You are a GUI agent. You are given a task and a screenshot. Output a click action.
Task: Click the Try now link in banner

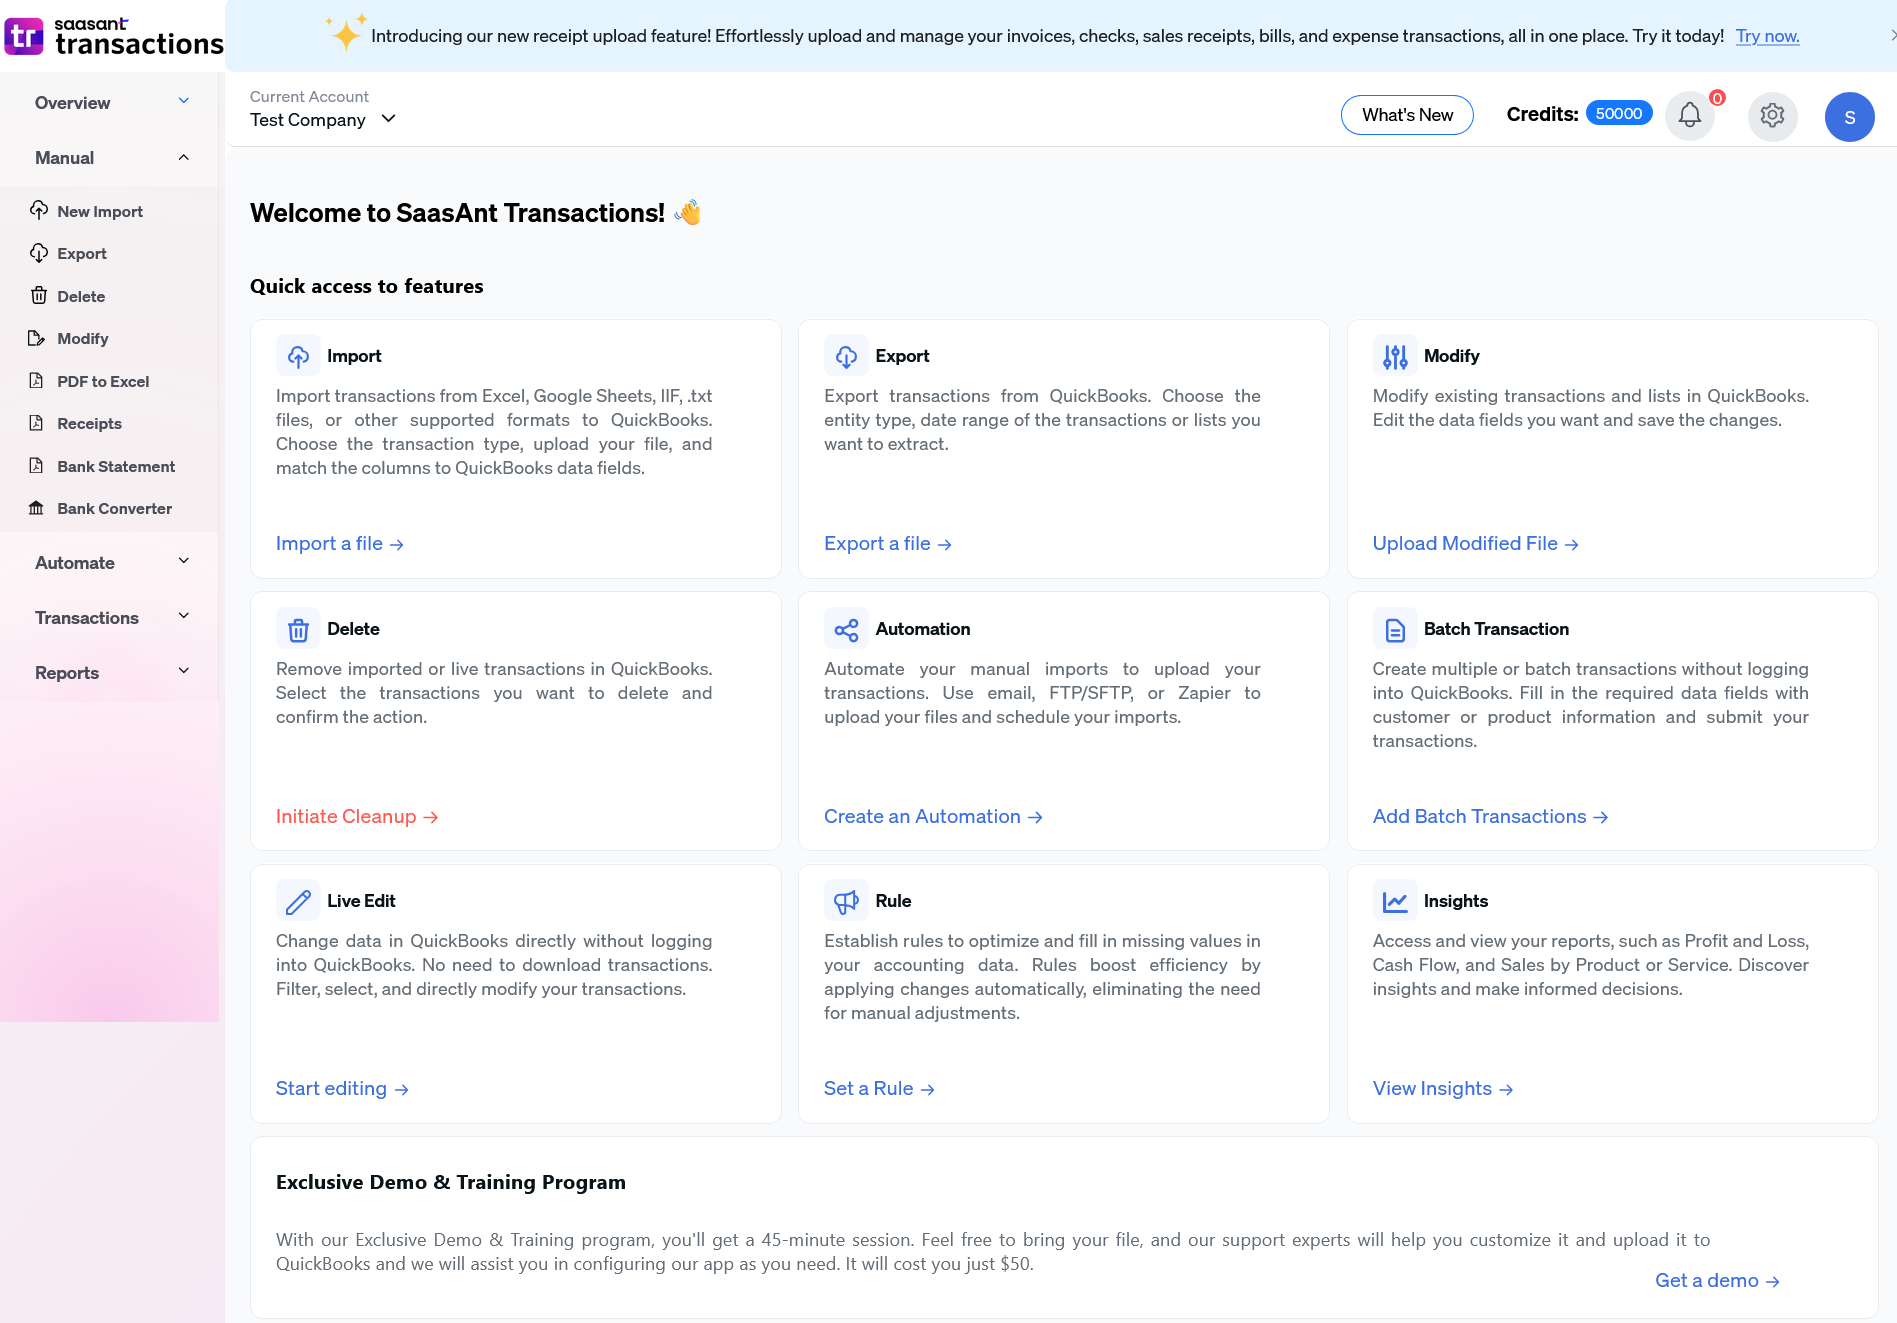1767,36
